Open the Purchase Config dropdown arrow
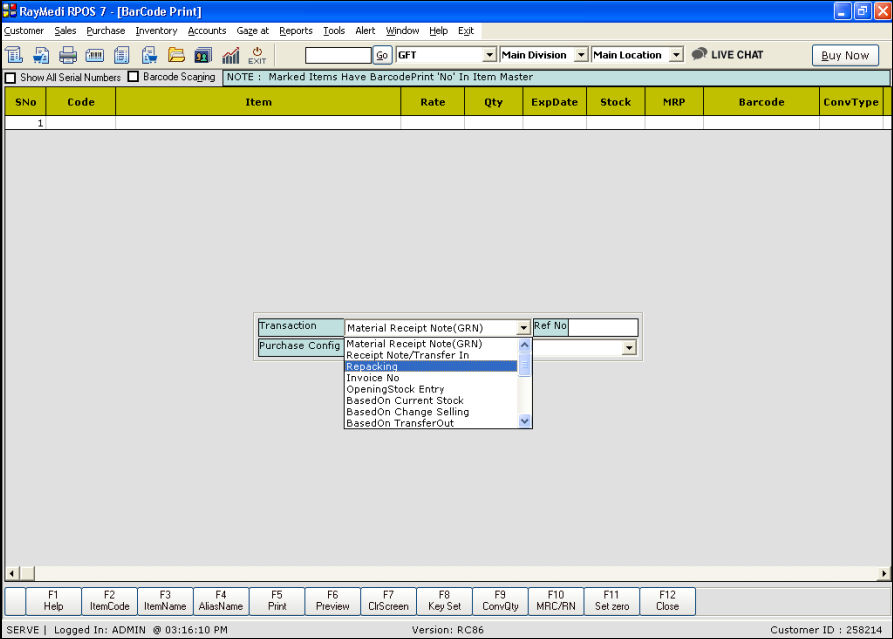 [x=629, y=347]
